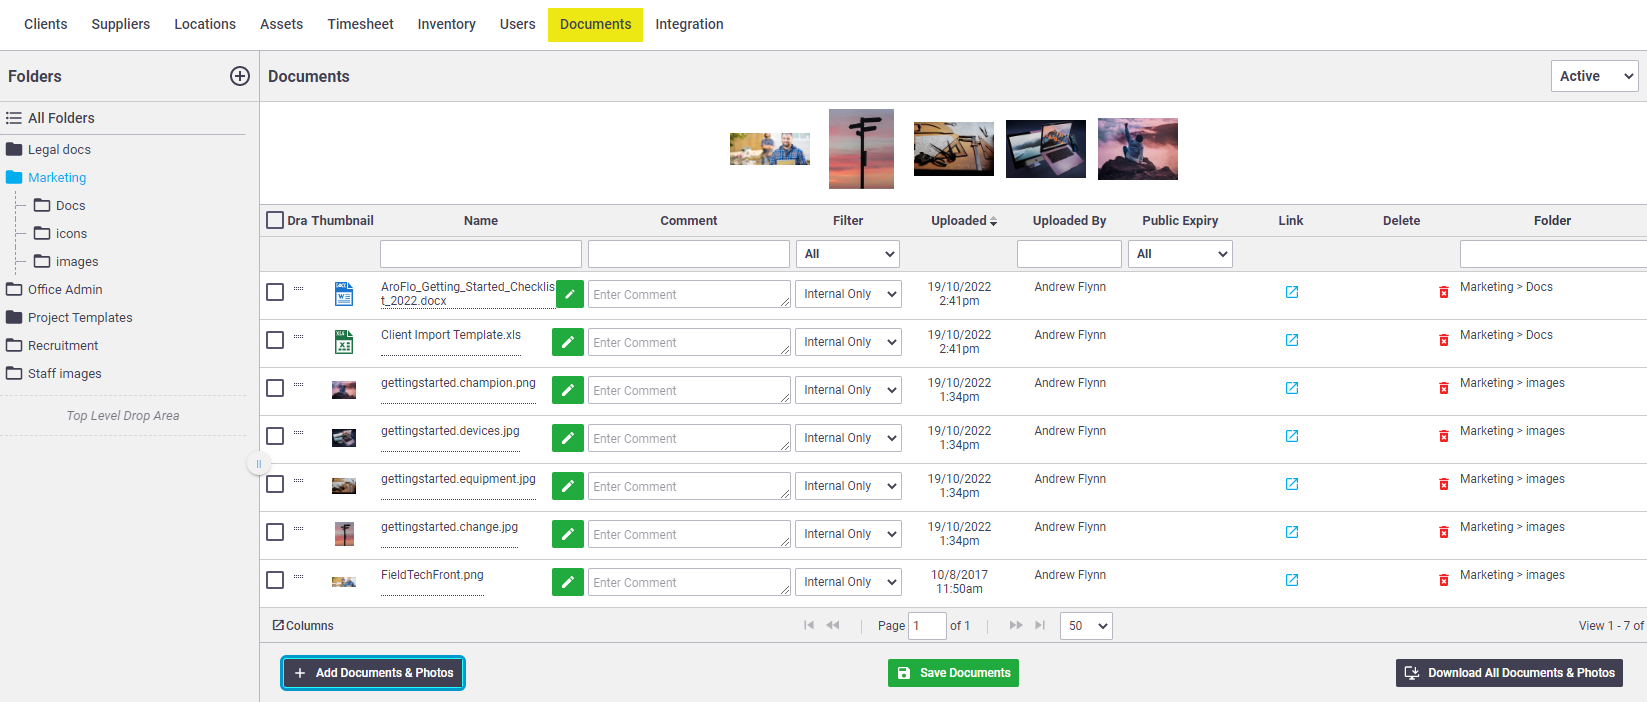Click pencil icon for Client Import Template.xls
The width and height of the screenshot is (1647, 702).
coord(568,342)
